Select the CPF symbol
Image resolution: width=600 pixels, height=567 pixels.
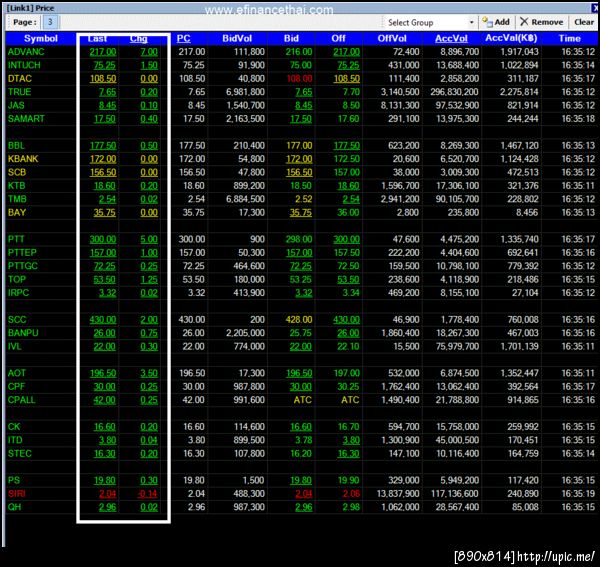pyautogui.click(x=16, y=386)
